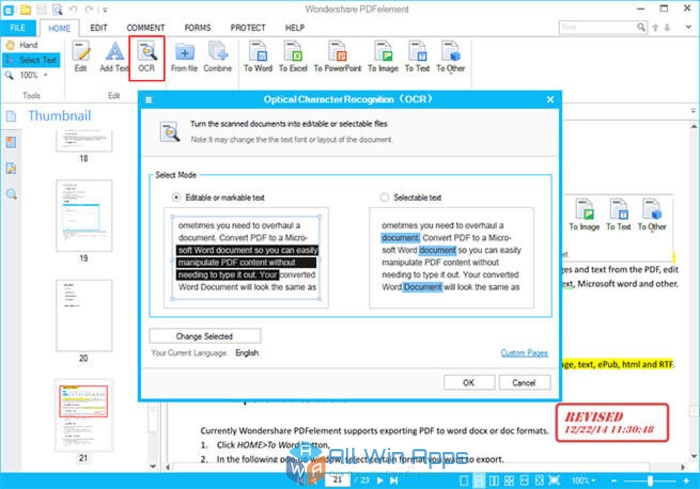The image size is (700, 489).
Task: Open the 100% zoom dropdown in Tools group
Action: 46,75
